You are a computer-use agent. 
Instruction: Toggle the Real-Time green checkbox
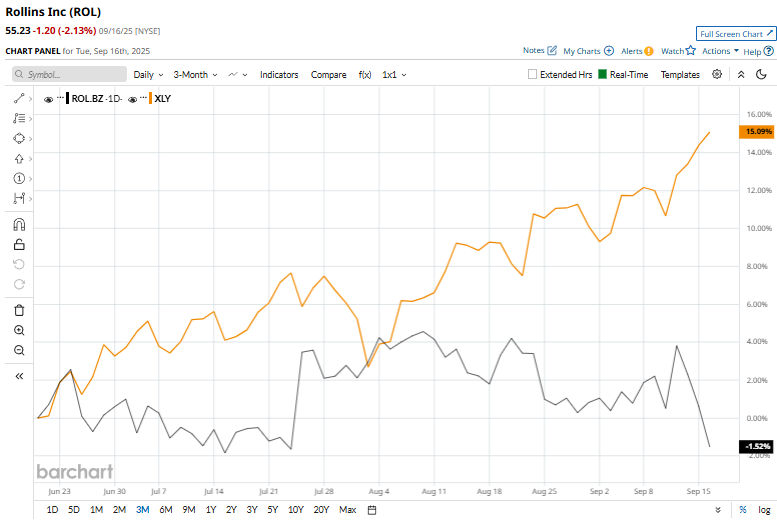coord(603,74)
